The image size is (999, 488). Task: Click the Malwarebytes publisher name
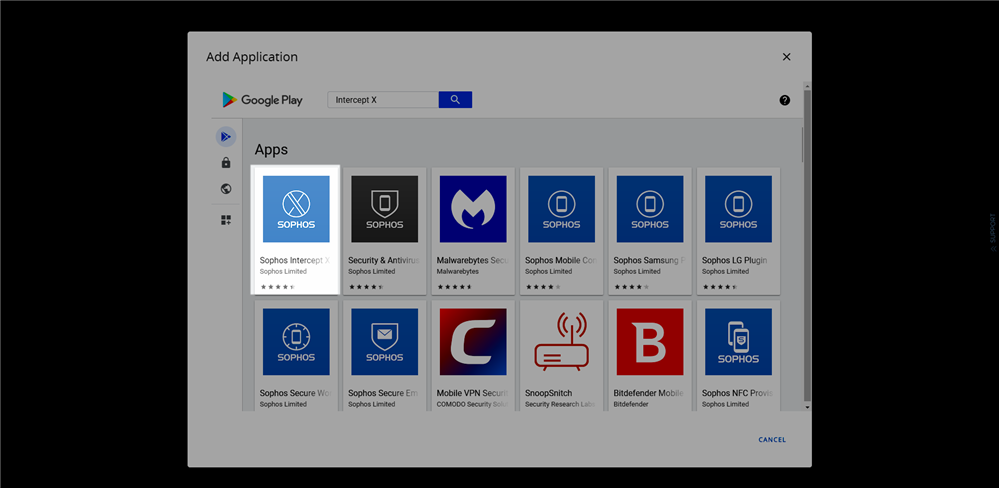(457, 271)
